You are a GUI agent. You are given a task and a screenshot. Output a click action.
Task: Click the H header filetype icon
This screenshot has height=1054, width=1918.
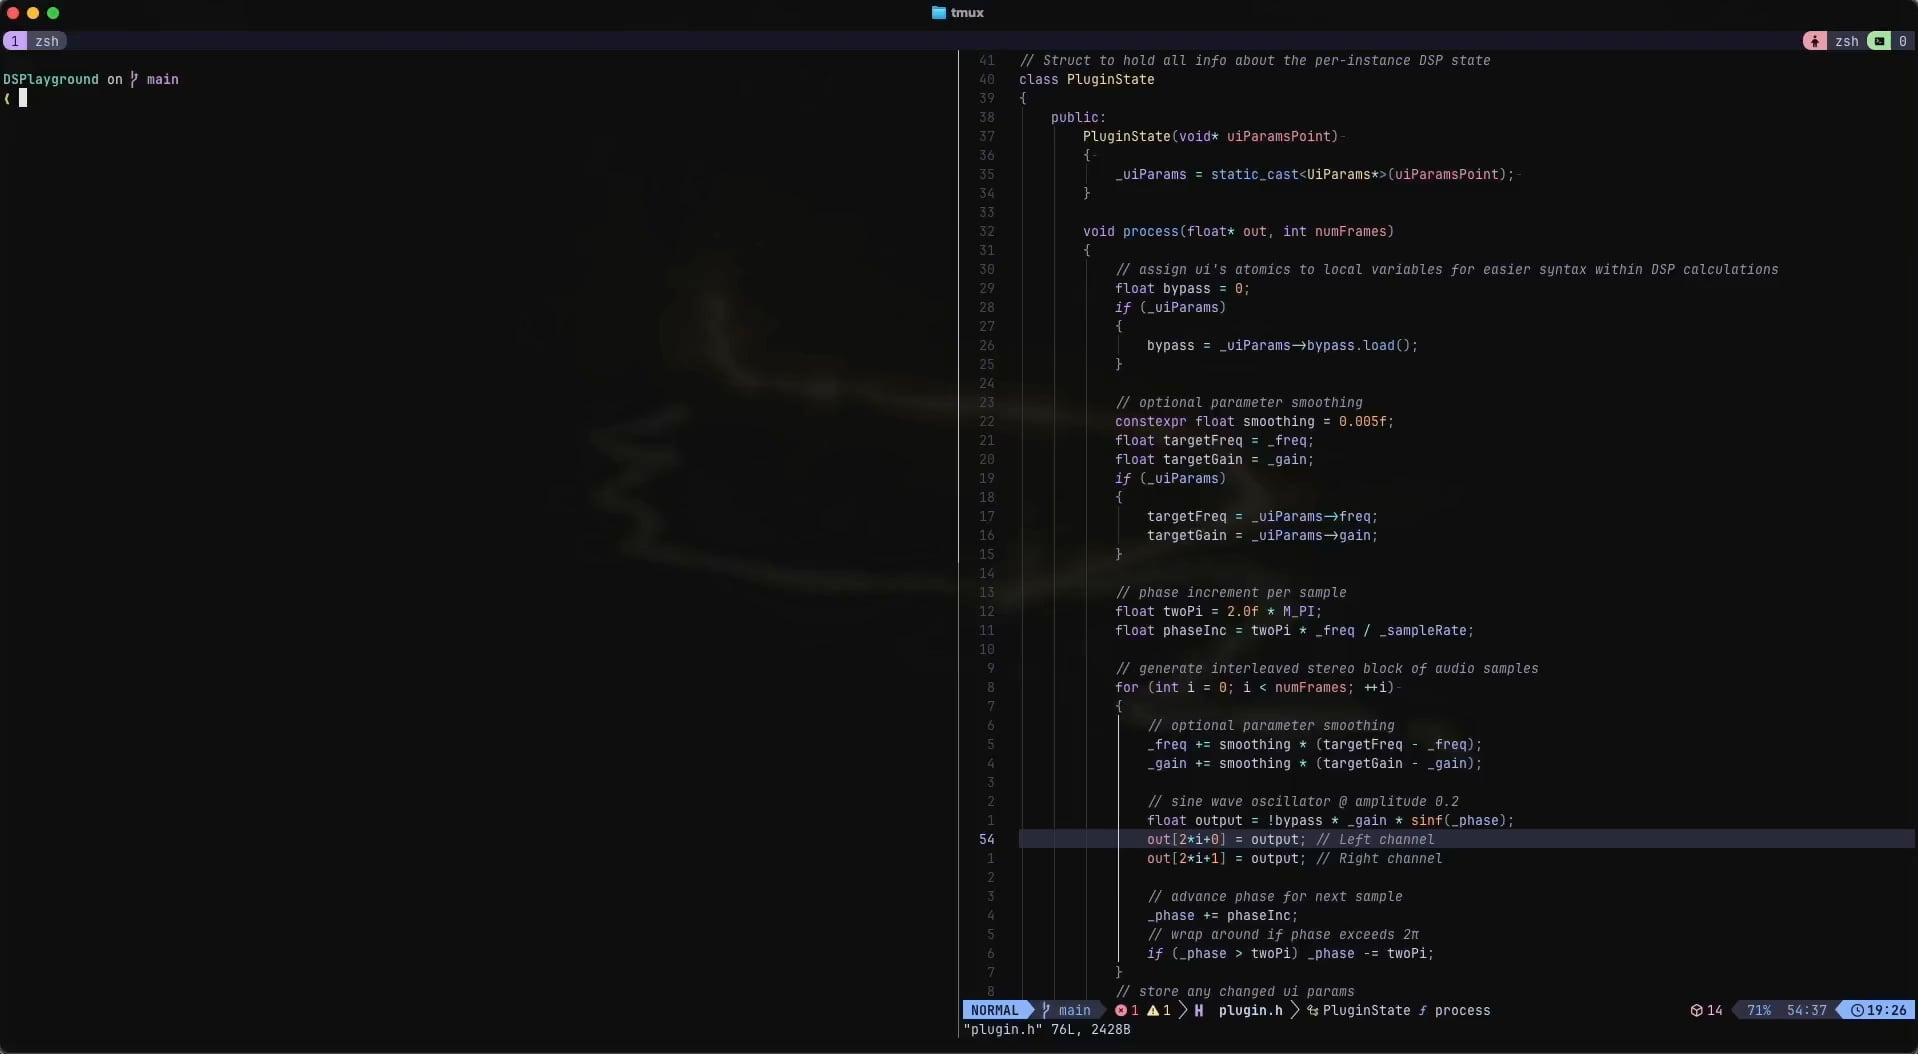point(1198,1010)
